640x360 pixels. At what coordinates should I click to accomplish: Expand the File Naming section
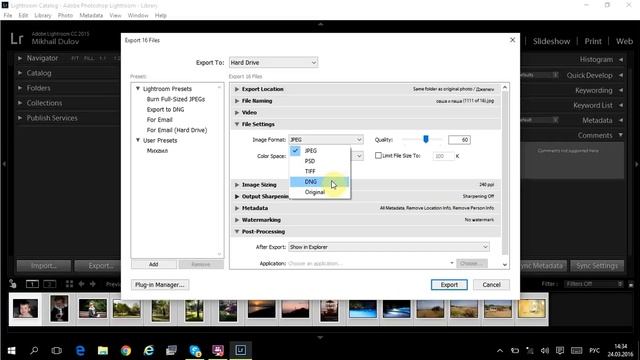coord(237,101)
